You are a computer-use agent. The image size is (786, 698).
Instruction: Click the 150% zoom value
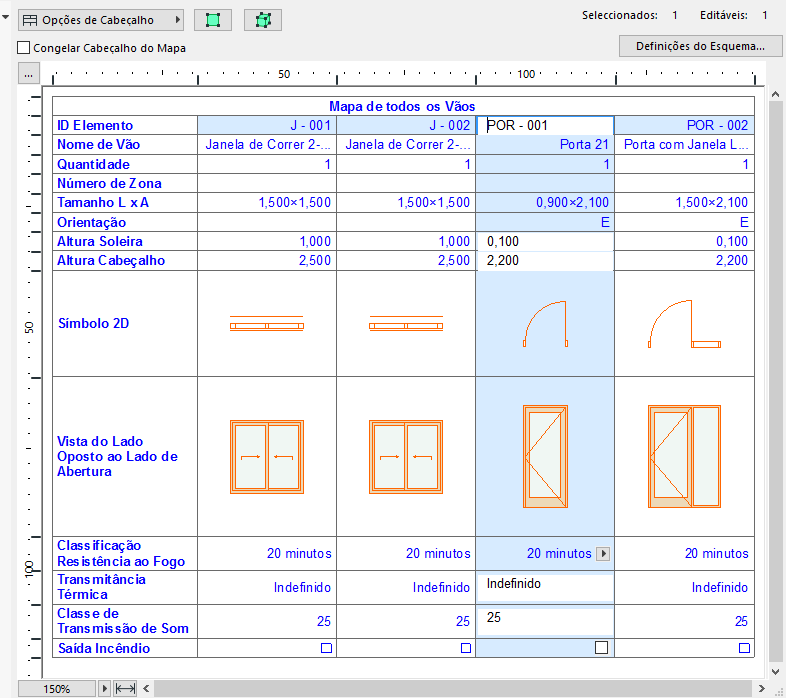(x=57, y=688)
